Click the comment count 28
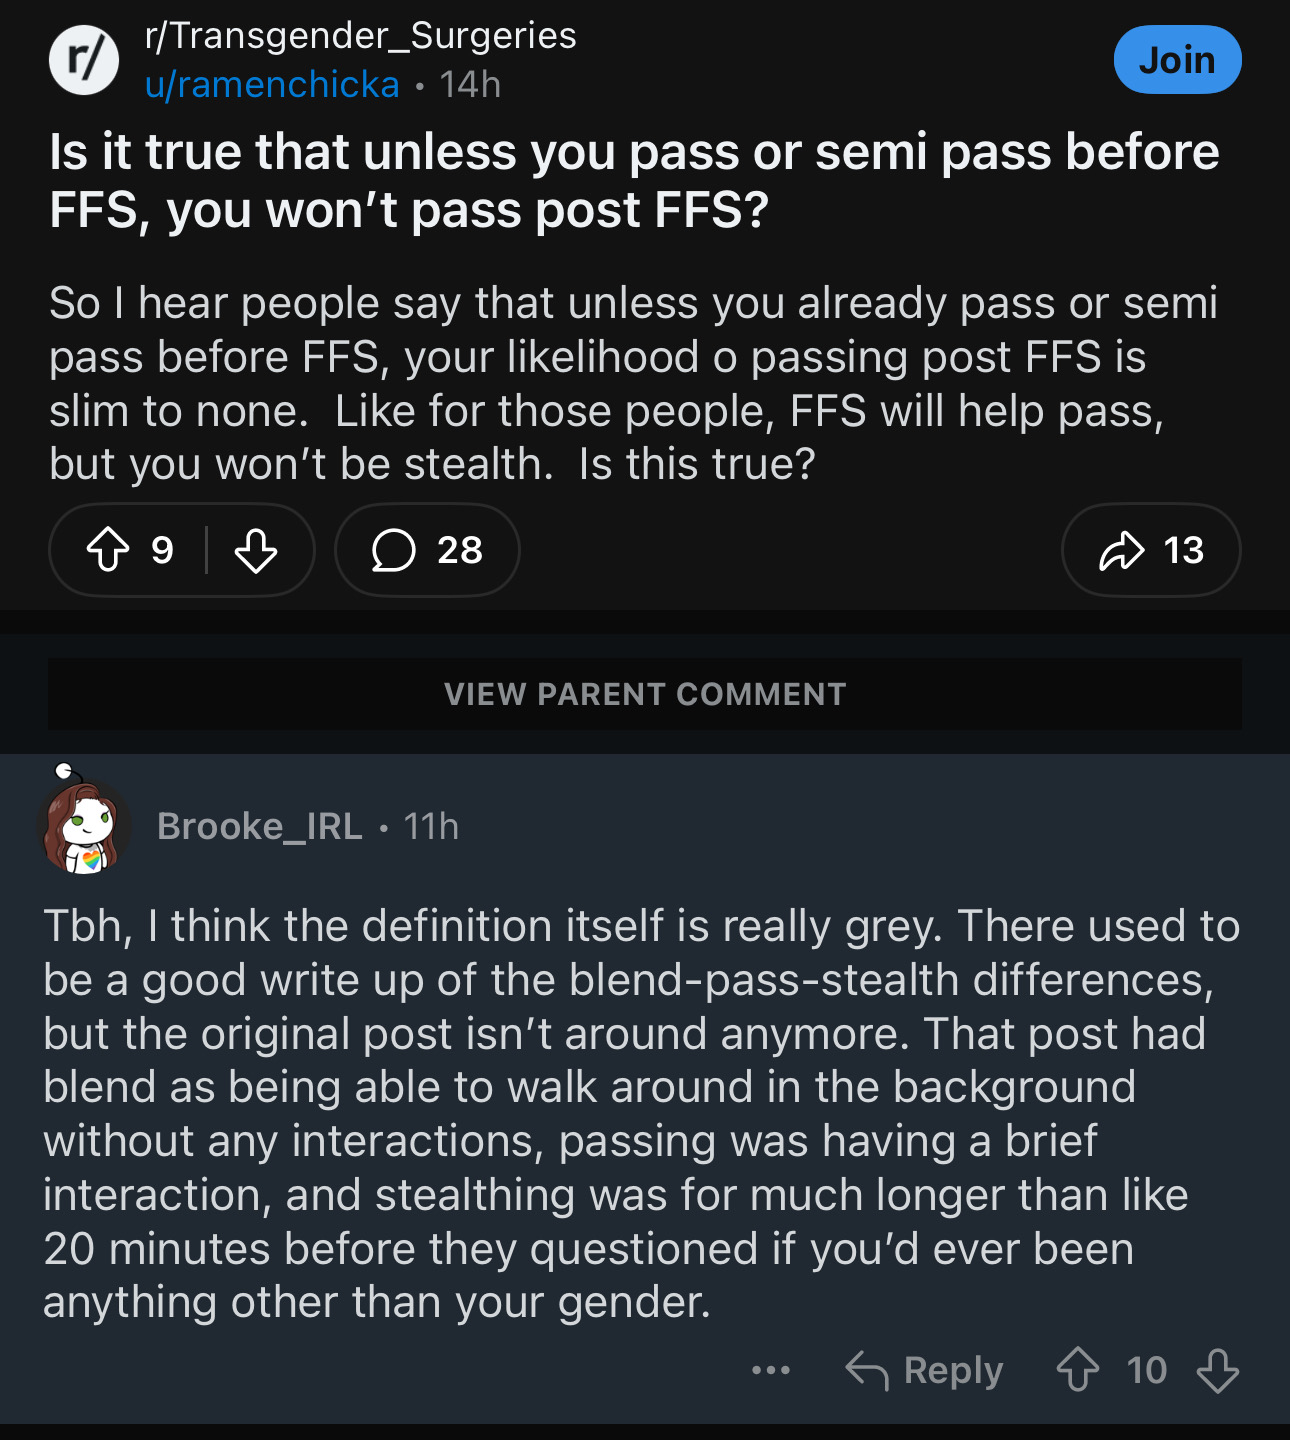 pyautogui.click(x=460, y=550)
